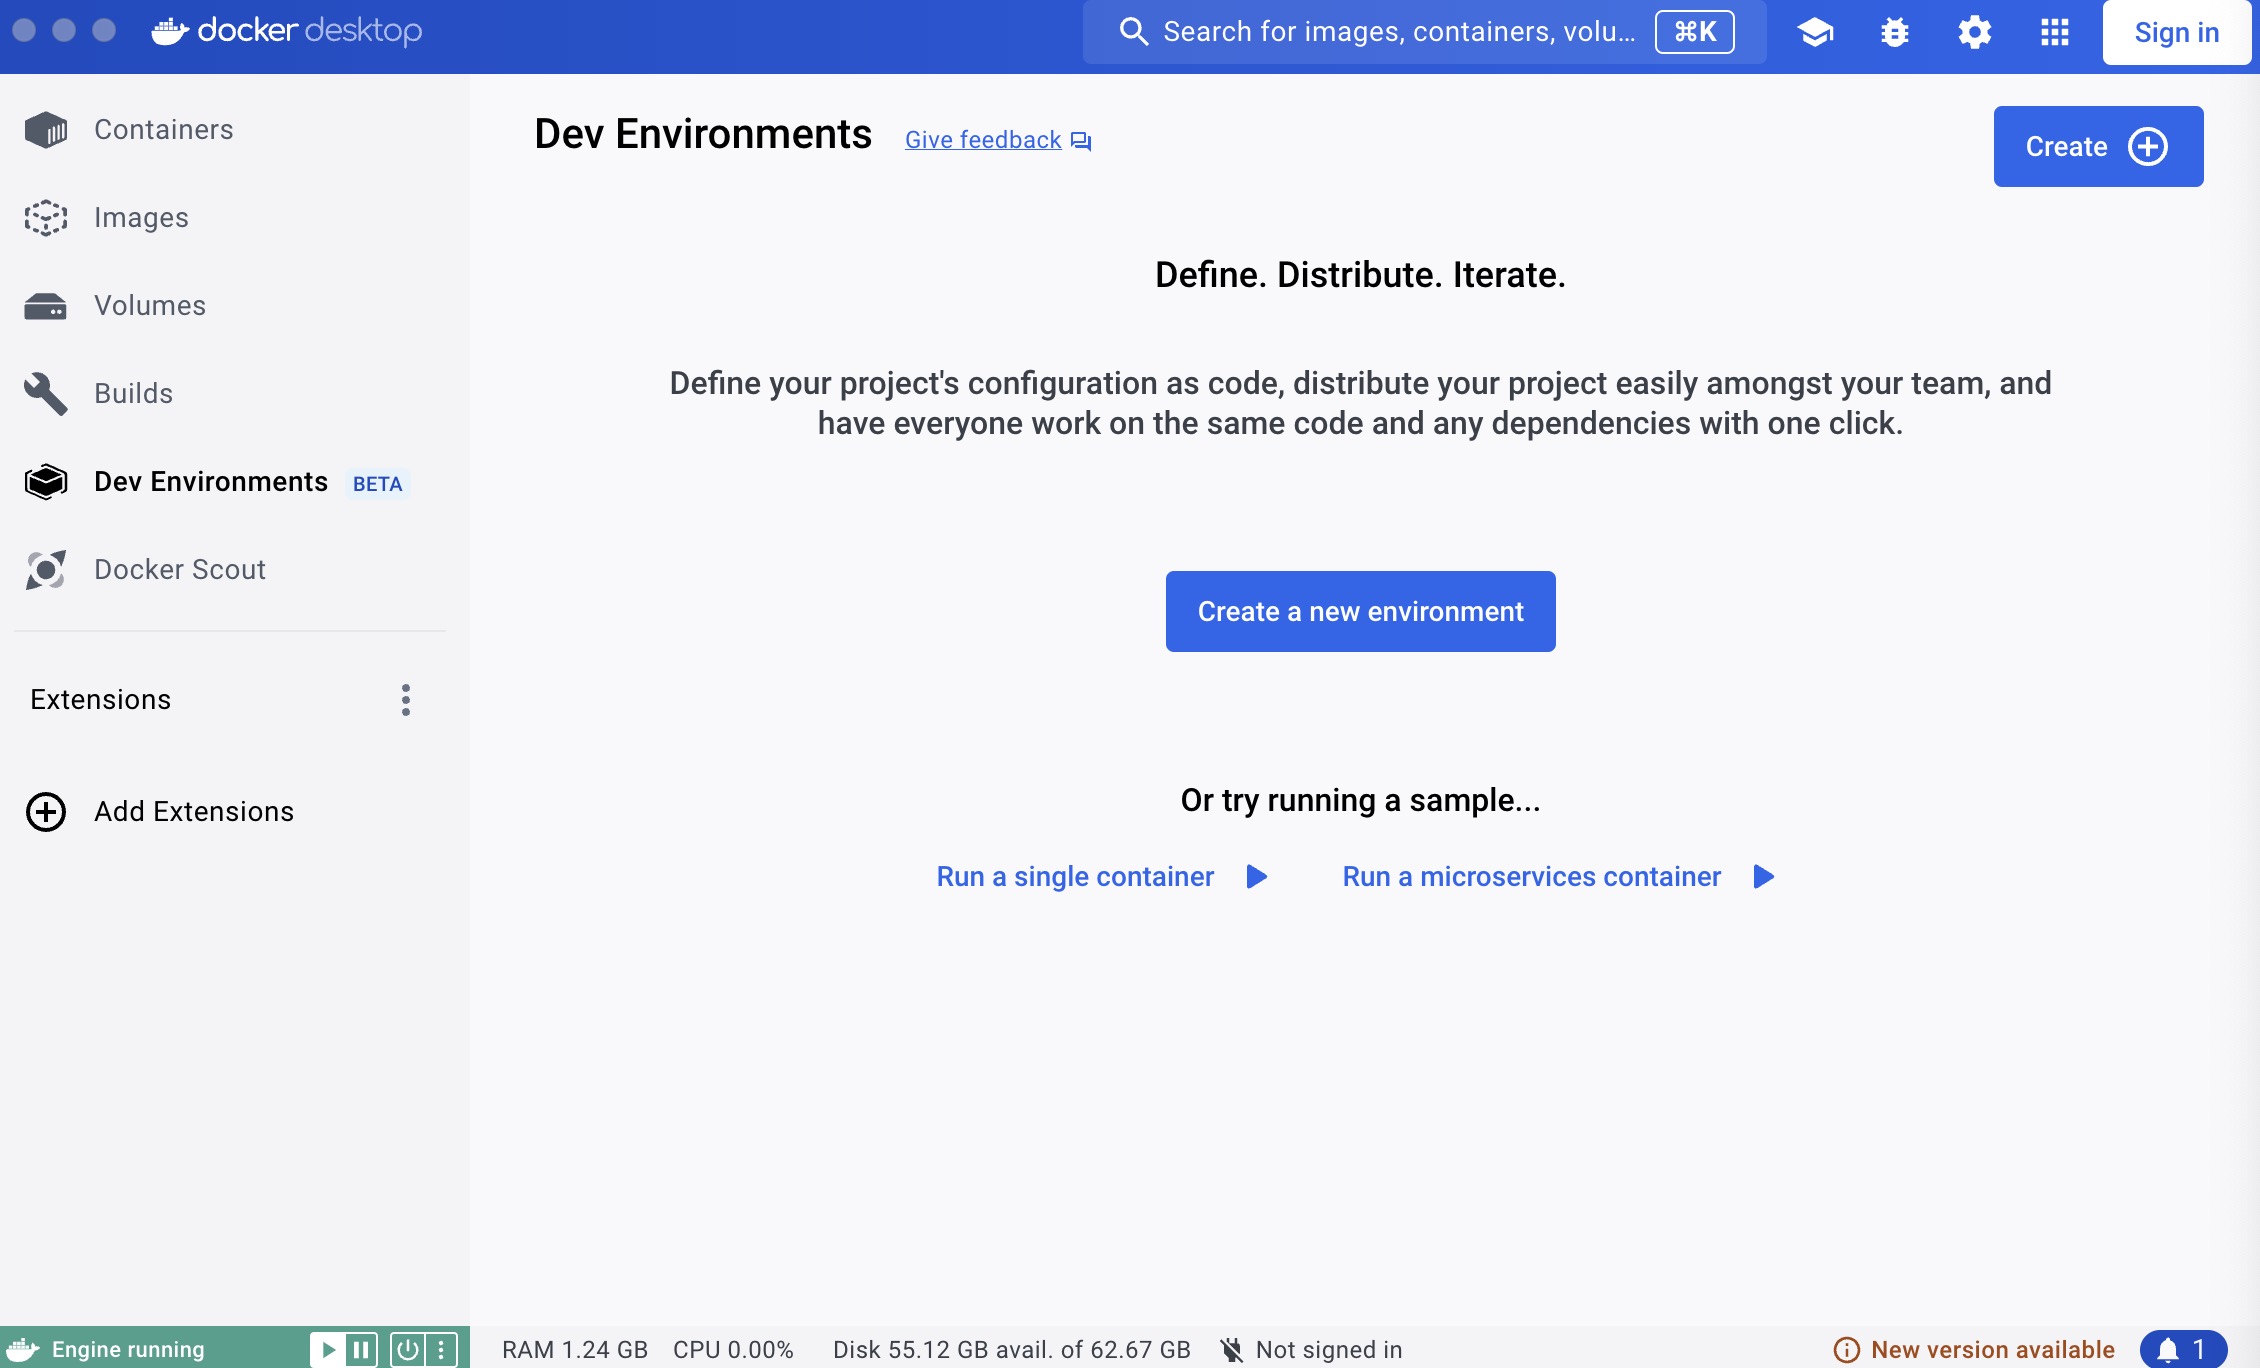Click Run a single container link

pos(1075,877)
